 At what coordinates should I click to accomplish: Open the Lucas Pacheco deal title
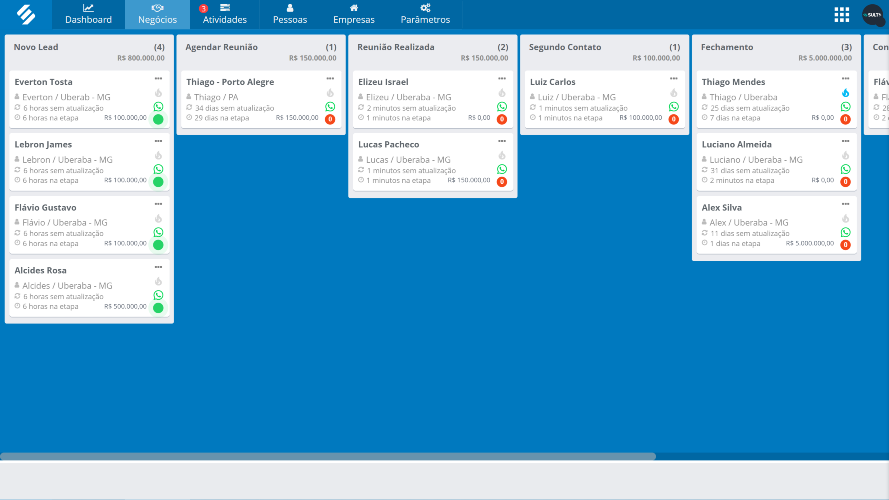coord(388,145)
